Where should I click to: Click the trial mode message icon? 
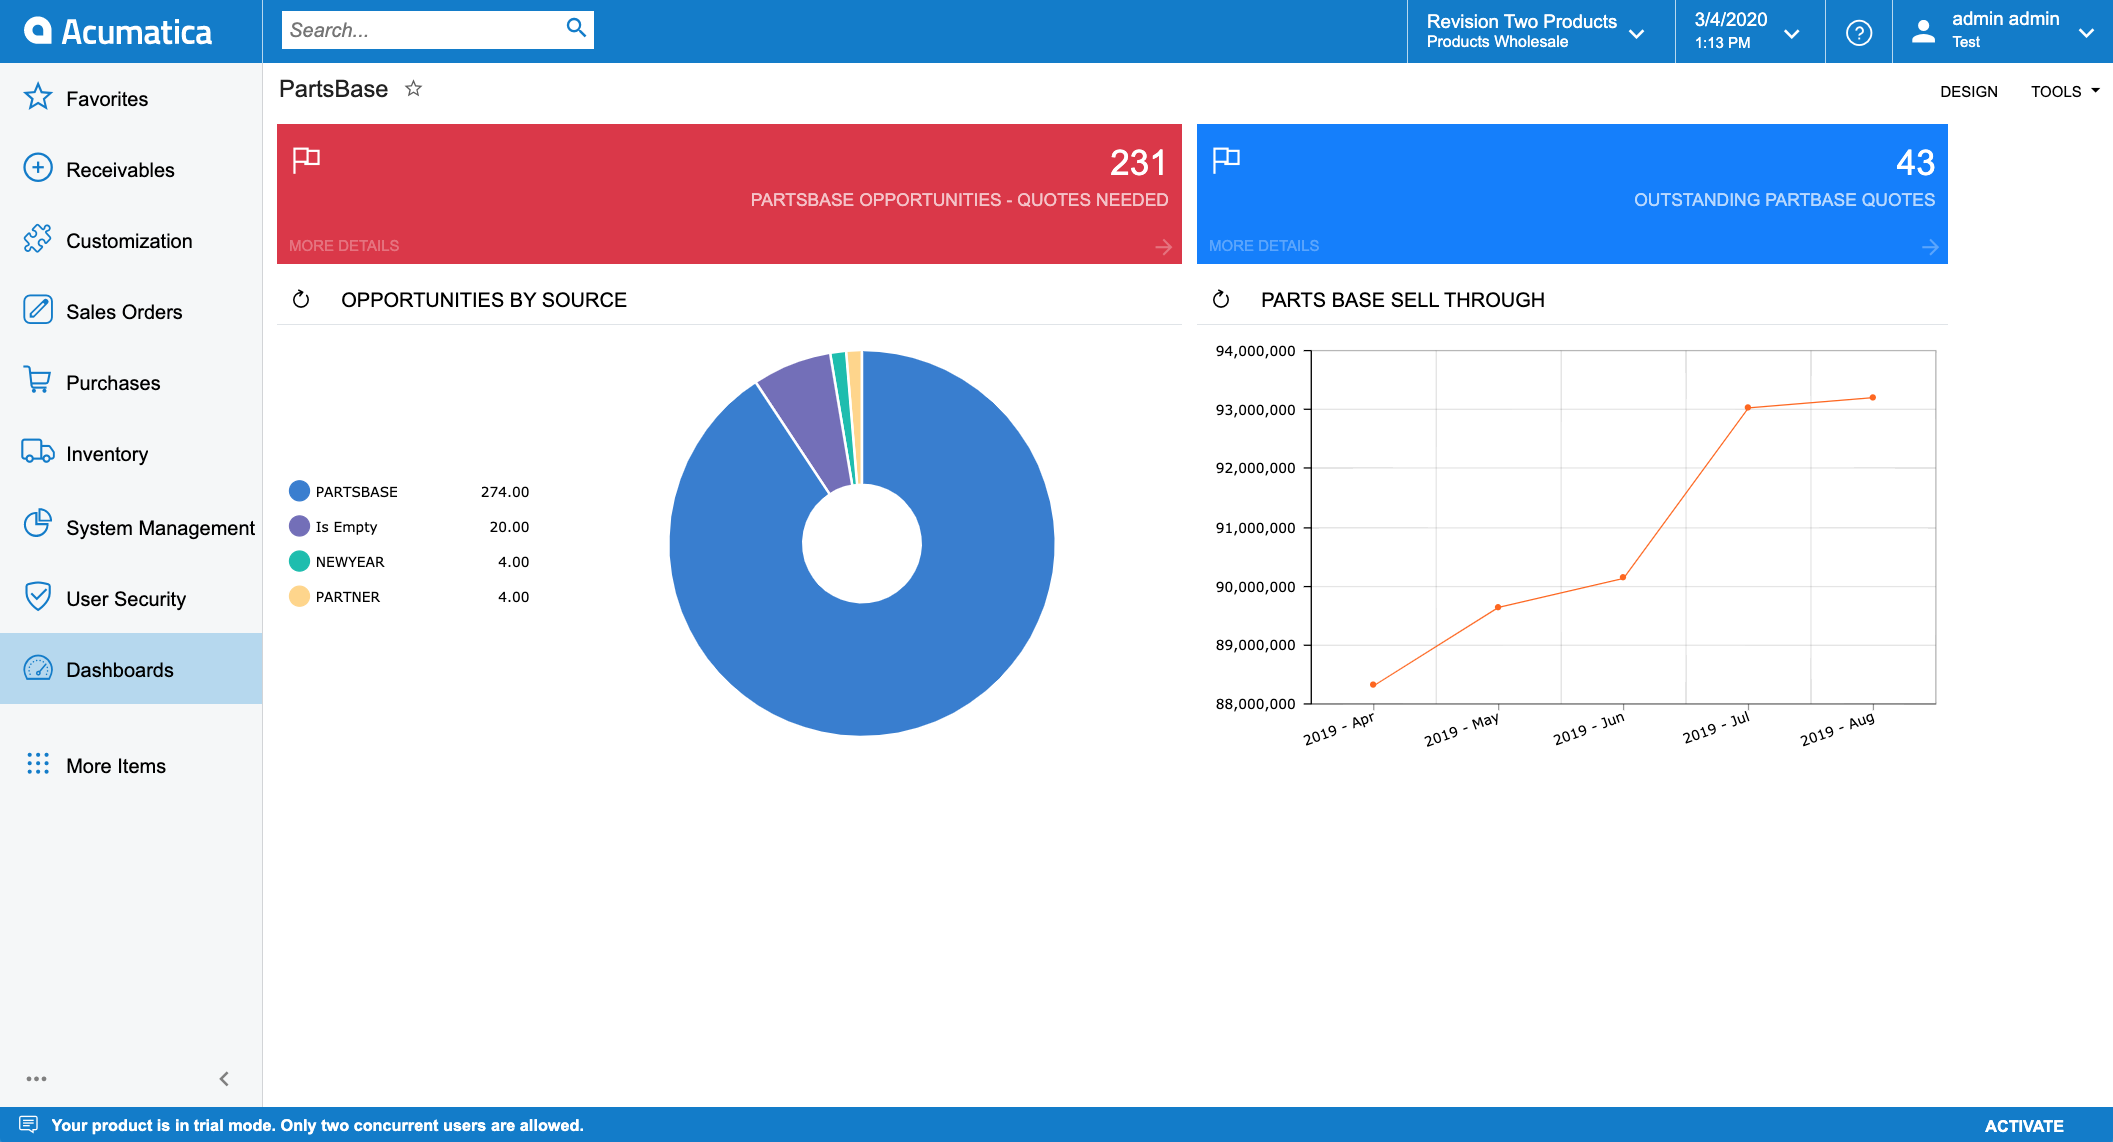(29, 1124)
